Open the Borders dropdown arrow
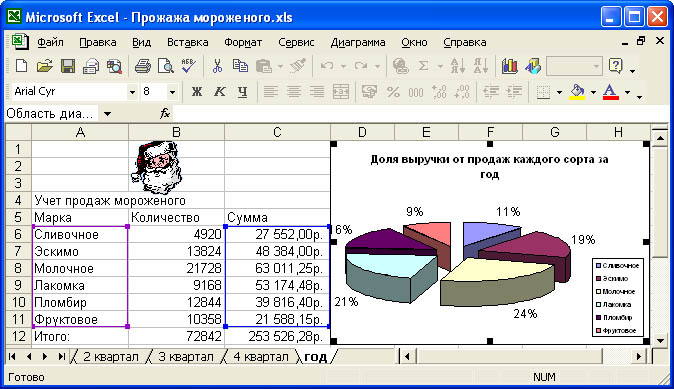674x389 pixels. pos(559,92)
